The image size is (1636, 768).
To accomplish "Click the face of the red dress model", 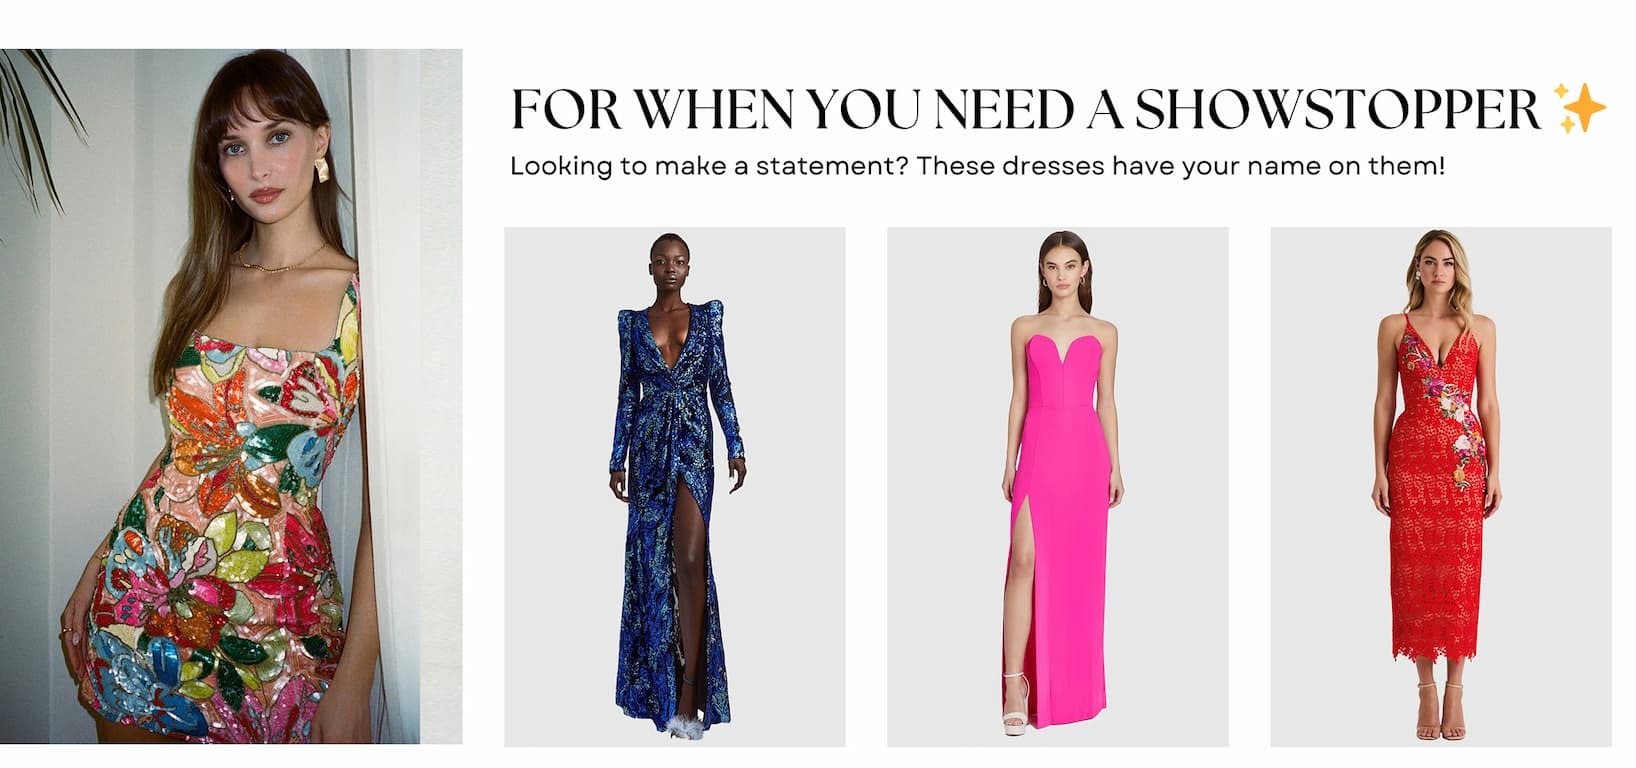I will coord(1441,264).
